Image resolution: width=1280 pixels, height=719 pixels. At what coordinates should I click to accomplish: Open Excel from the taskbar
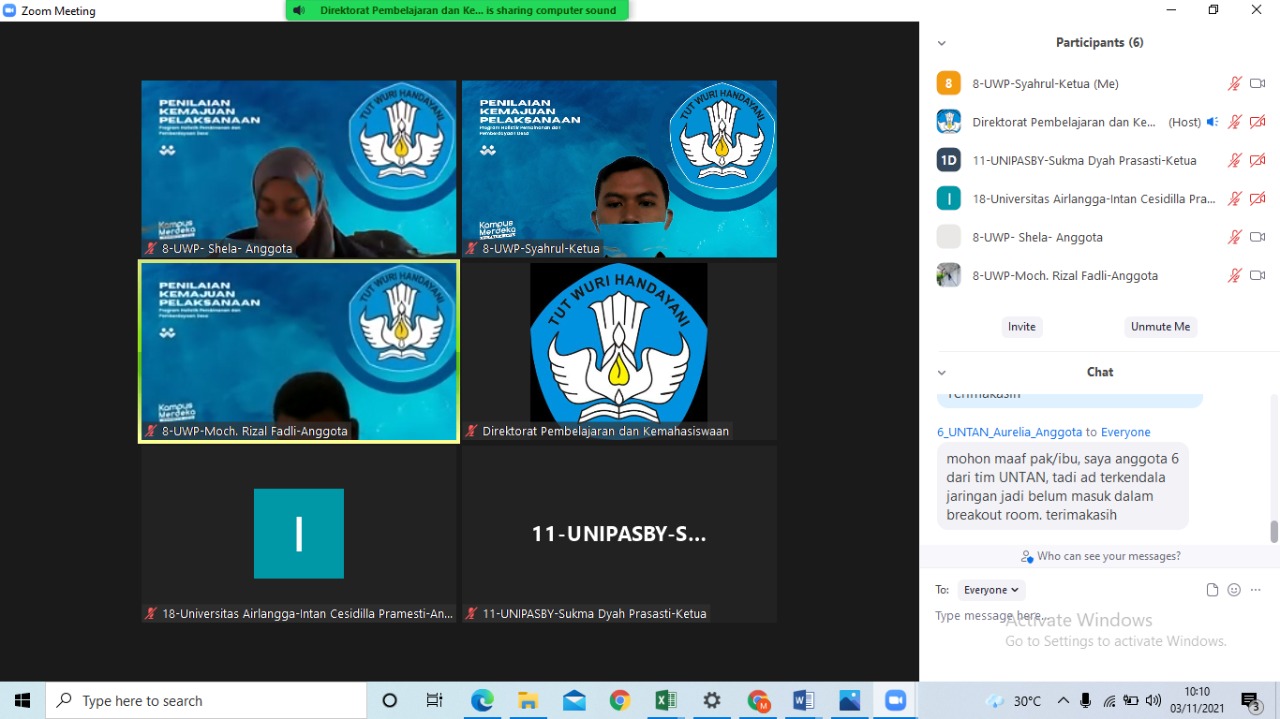click(666, 700)
